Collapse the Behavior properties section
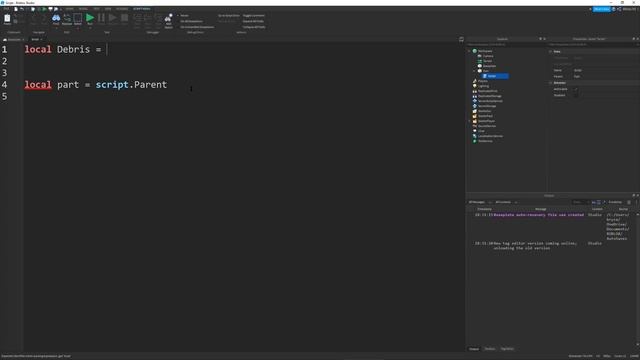This screenshot has width=640, height=360. coord(550,83)
